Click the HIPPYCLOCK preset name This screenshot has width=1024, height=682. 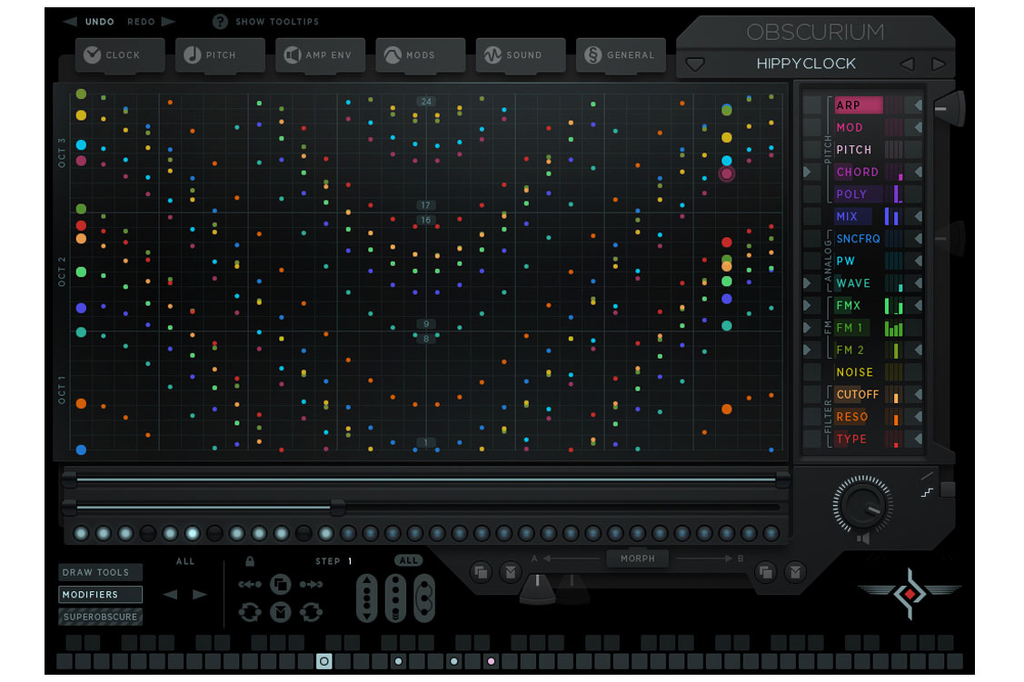coord(806,63)
